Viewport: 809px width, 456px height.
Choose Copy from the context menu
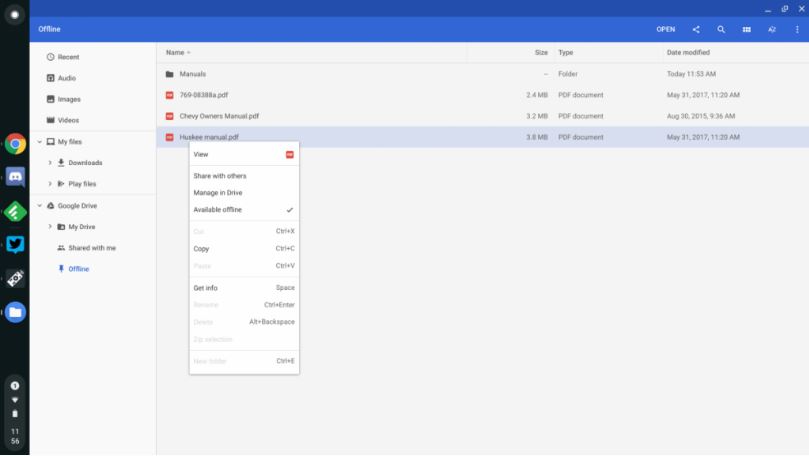[243, 248]
